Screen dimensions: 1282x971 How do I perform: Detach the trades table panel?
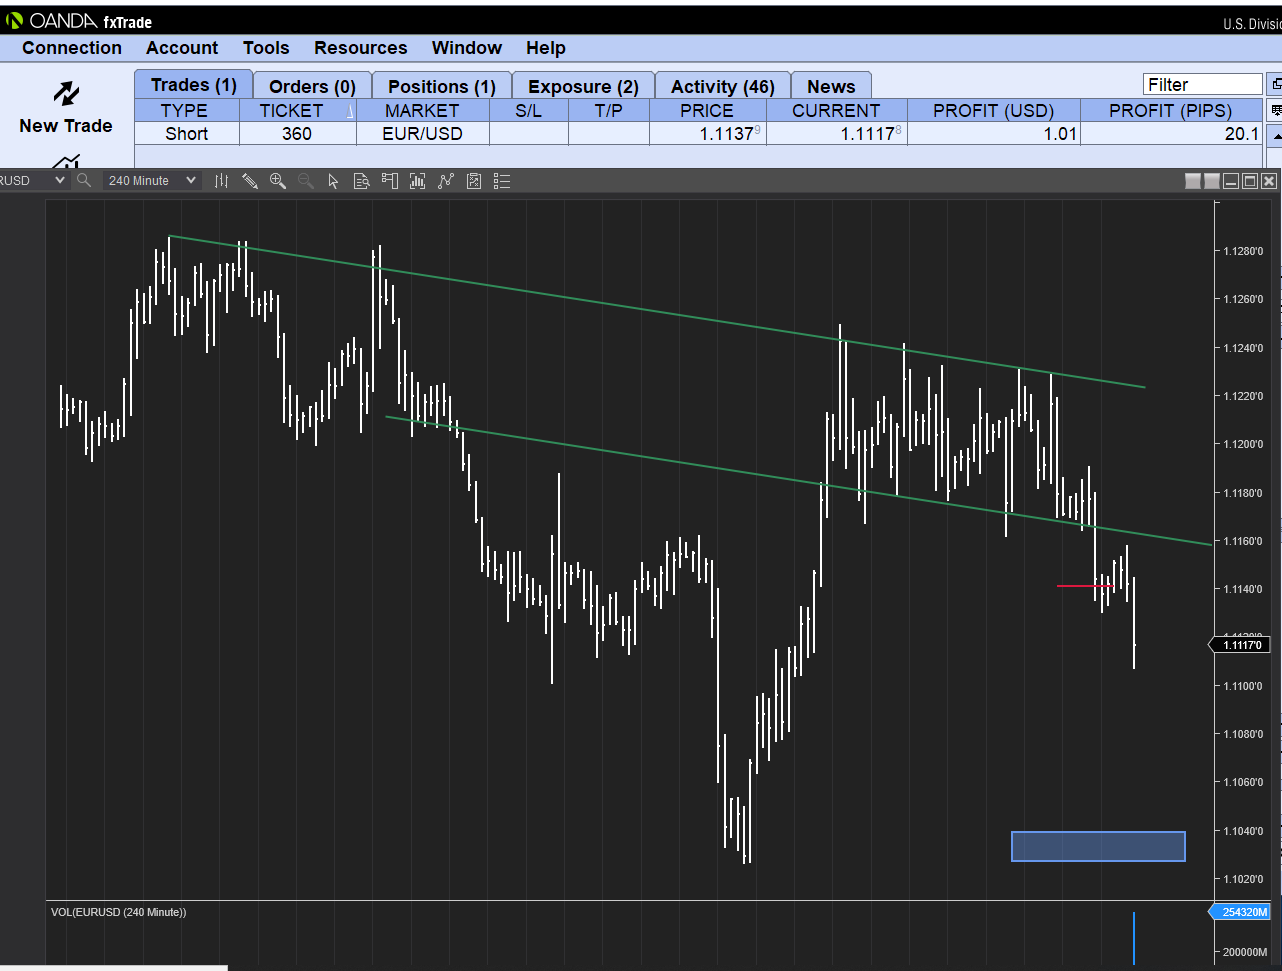pos(1275,84)
